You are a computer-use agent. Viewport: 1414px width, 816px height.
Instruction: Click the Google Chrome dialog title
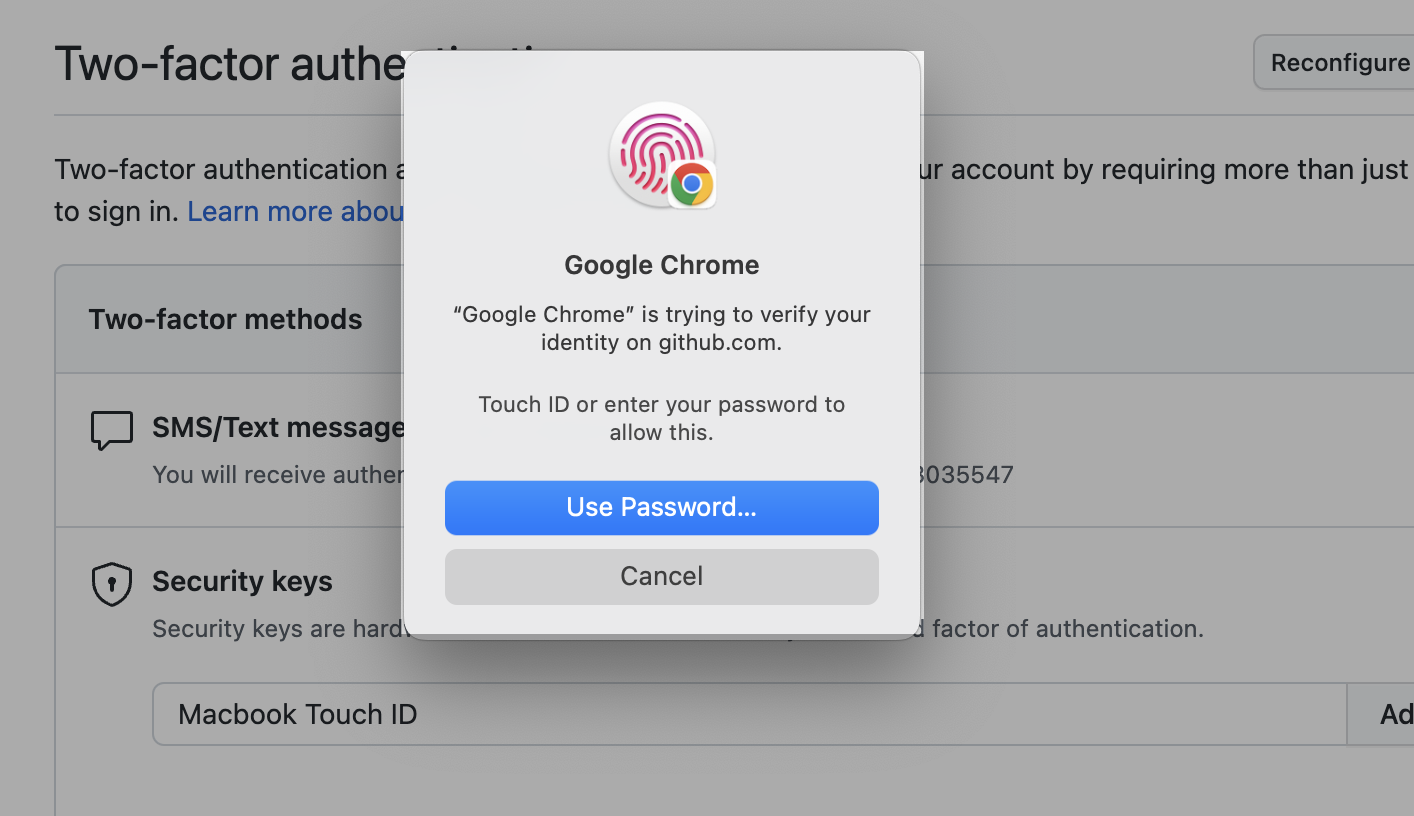[x=661, y=265]
